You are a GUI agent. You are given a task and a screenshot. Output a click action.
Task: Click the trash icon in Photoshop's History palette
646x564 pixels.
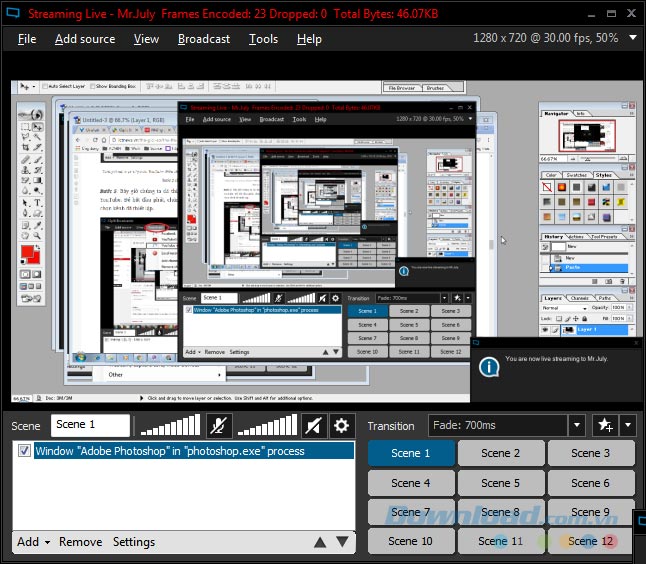(623, 281)
